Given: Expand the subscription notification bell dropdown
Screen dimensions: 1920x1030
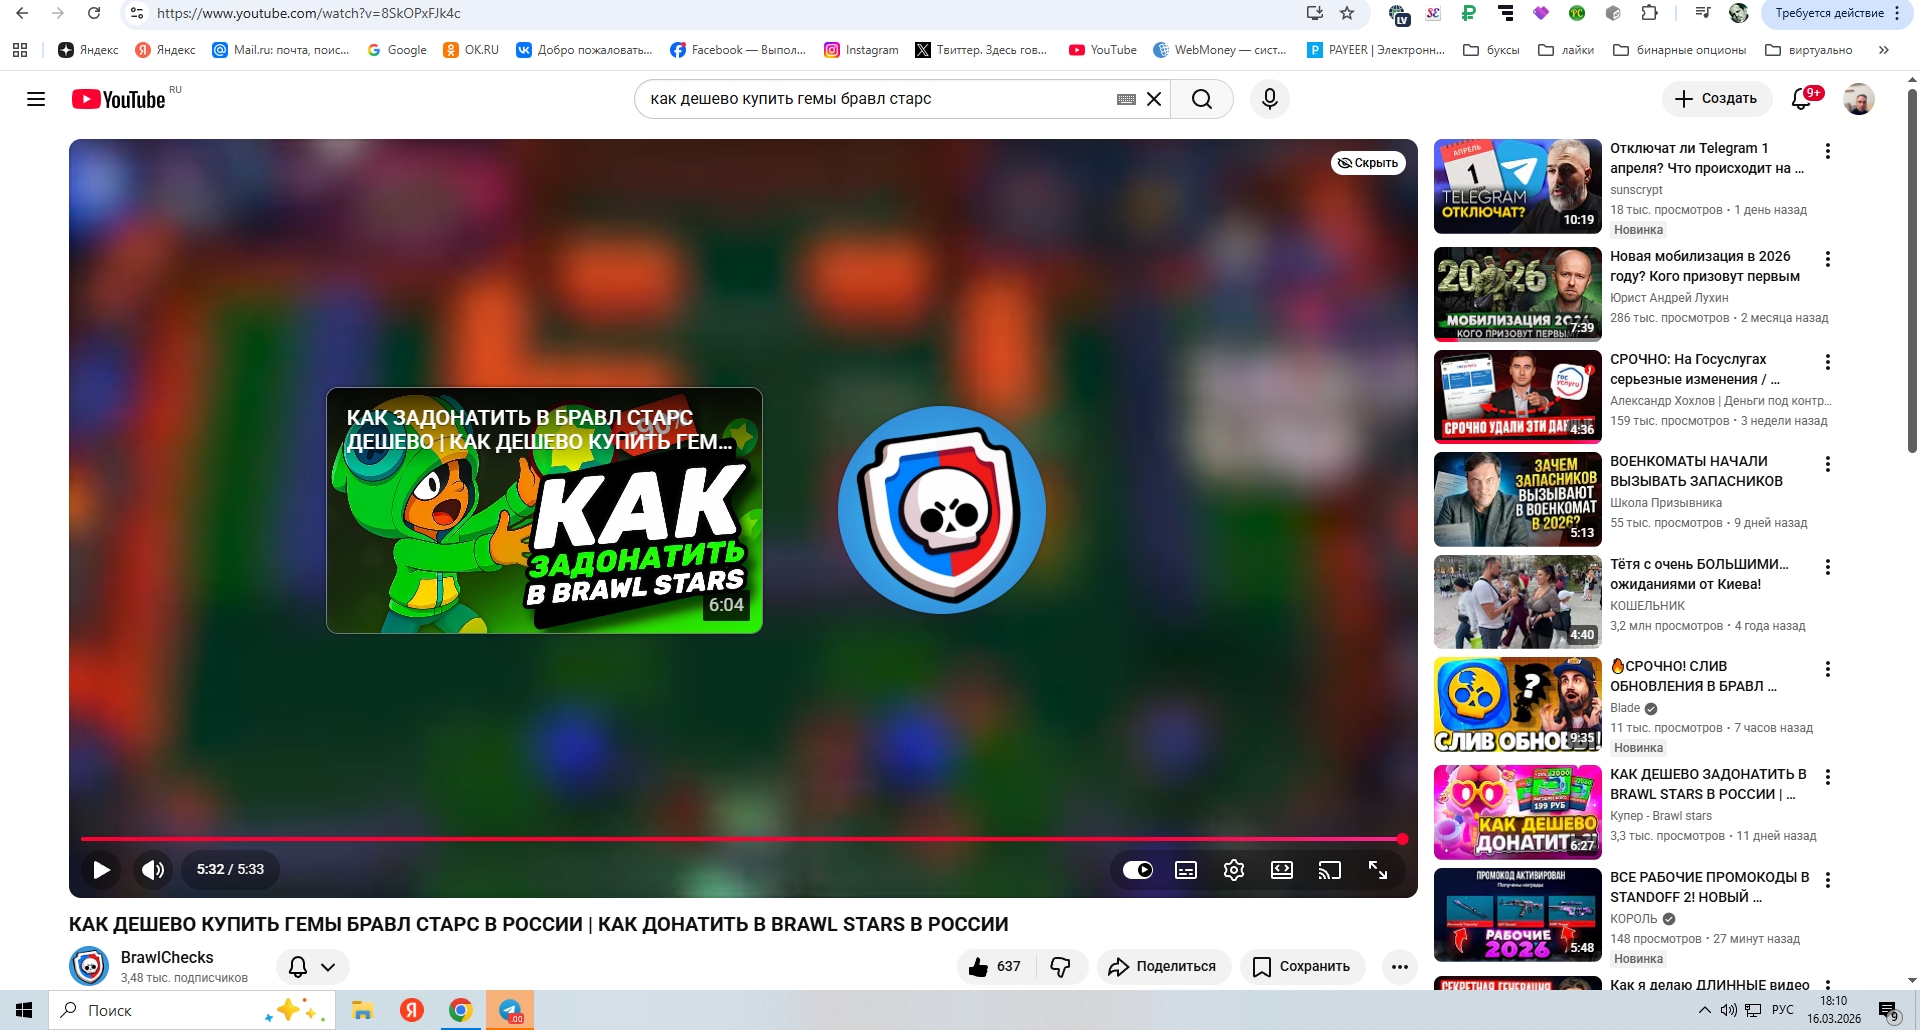Looking at the screenshot, I should (x=312, y=967).
